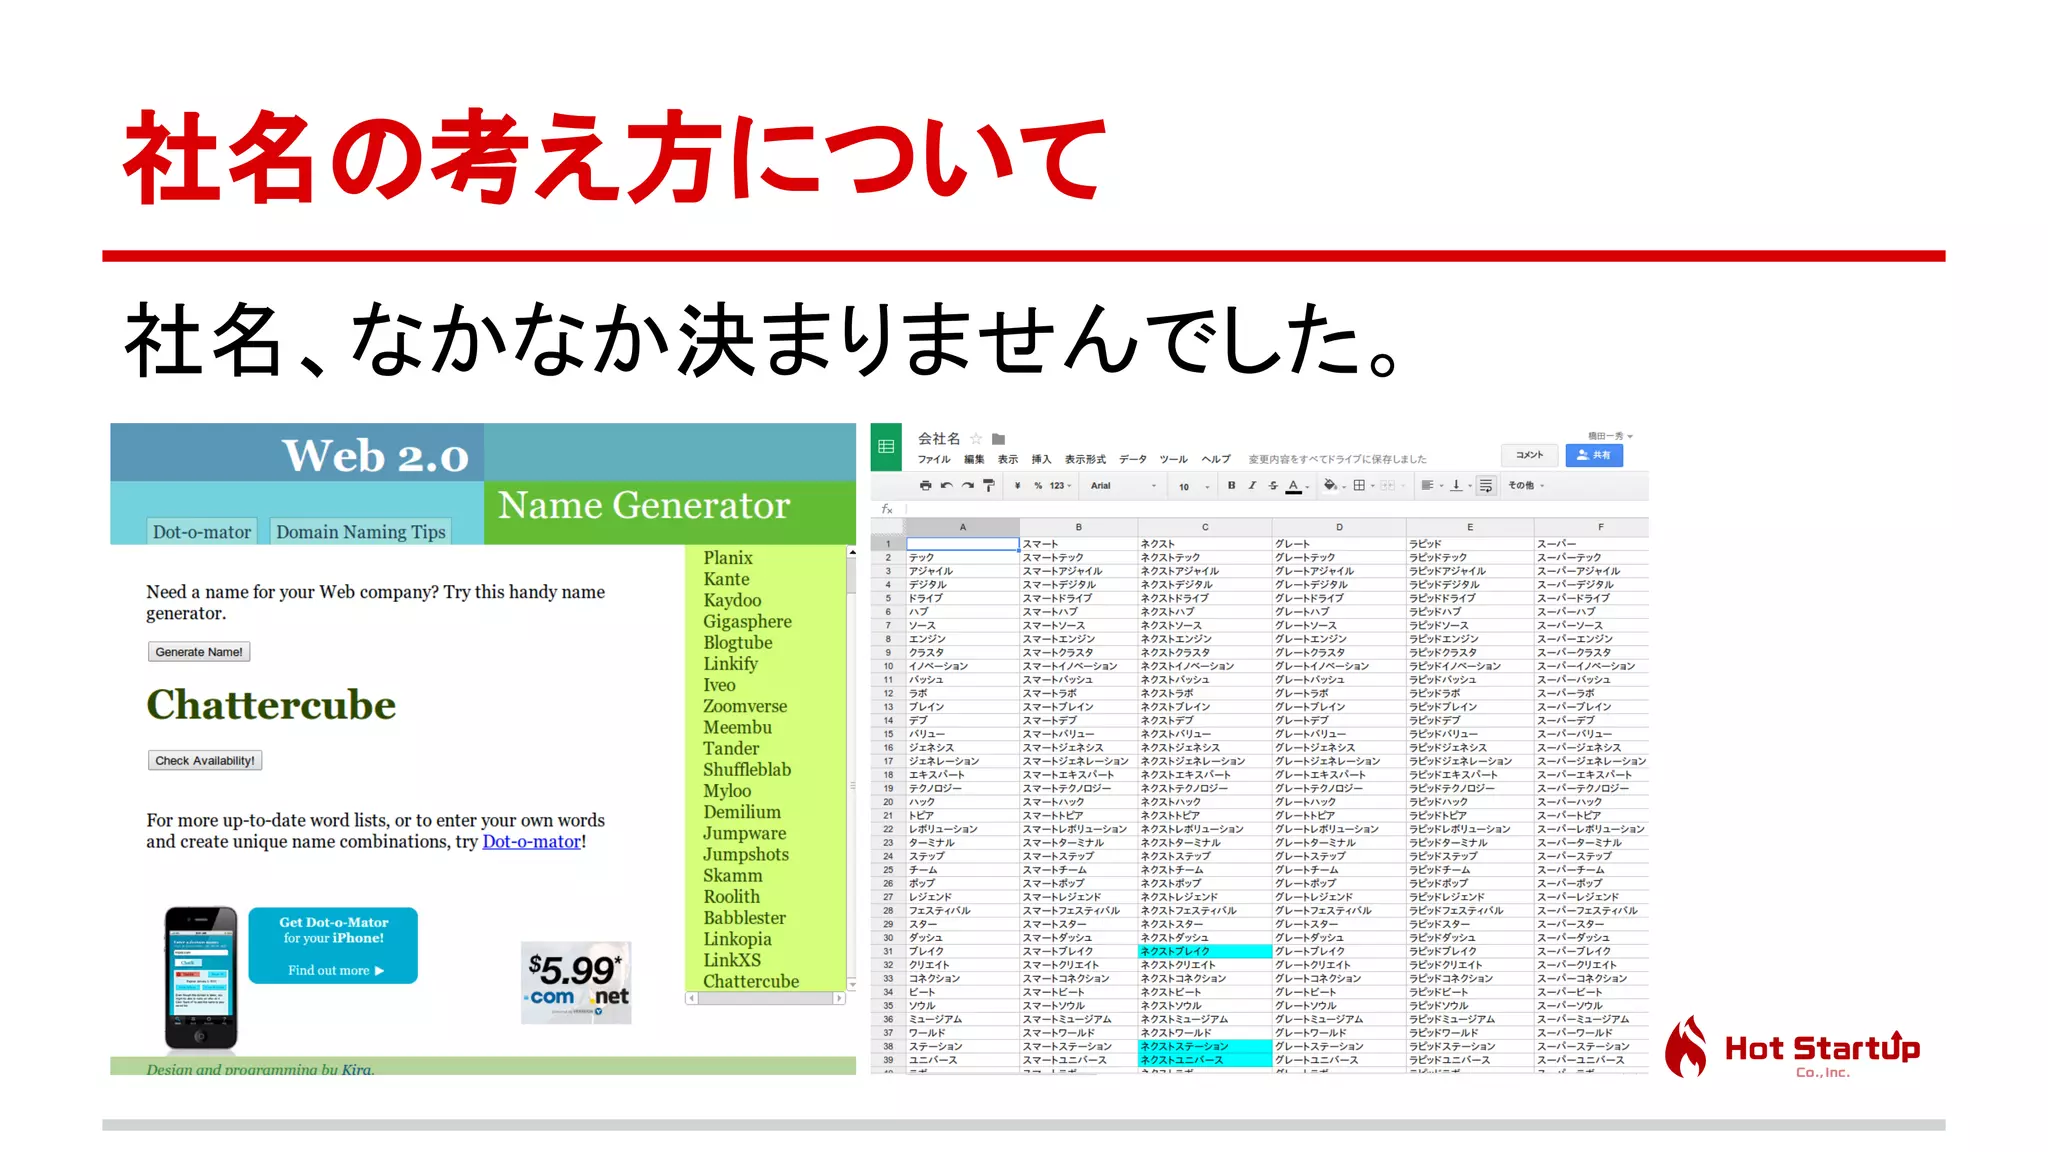Viewport: 2048px width, 1152px height.
Task: Click the Check Availability! button
Action: click(x=205, y=761)
